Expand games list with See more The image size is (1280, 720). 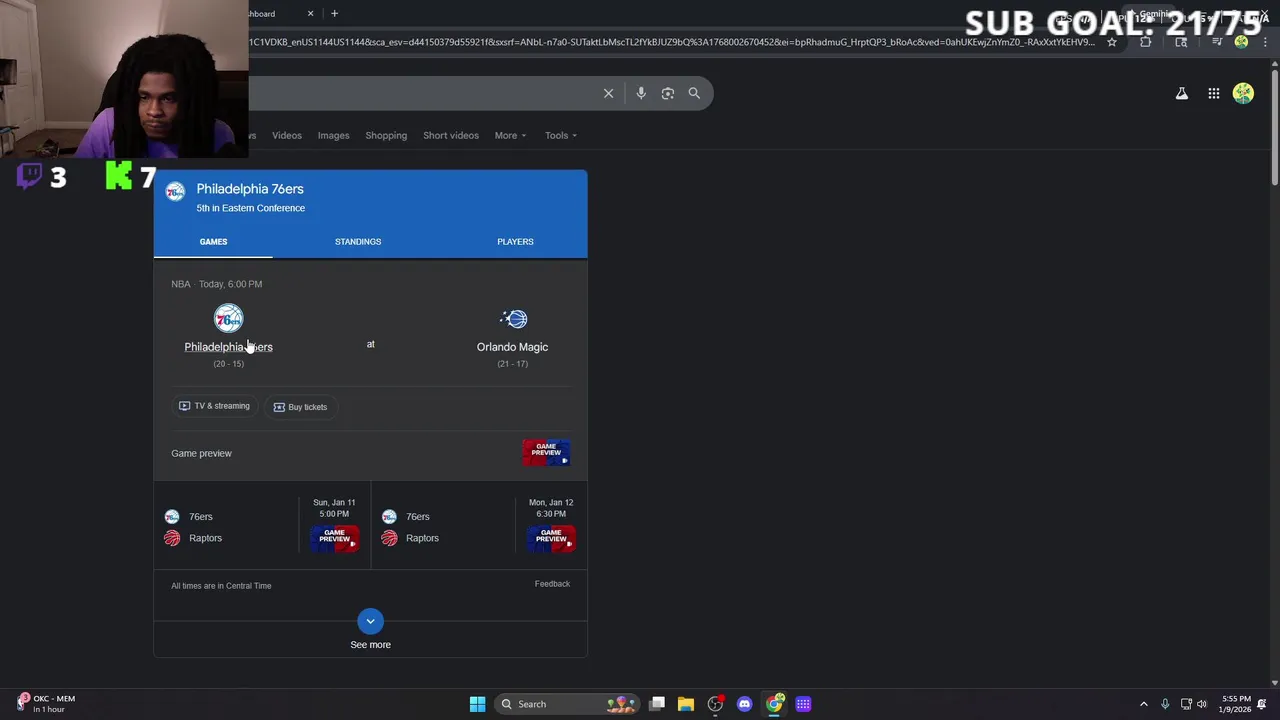[370, 630]
